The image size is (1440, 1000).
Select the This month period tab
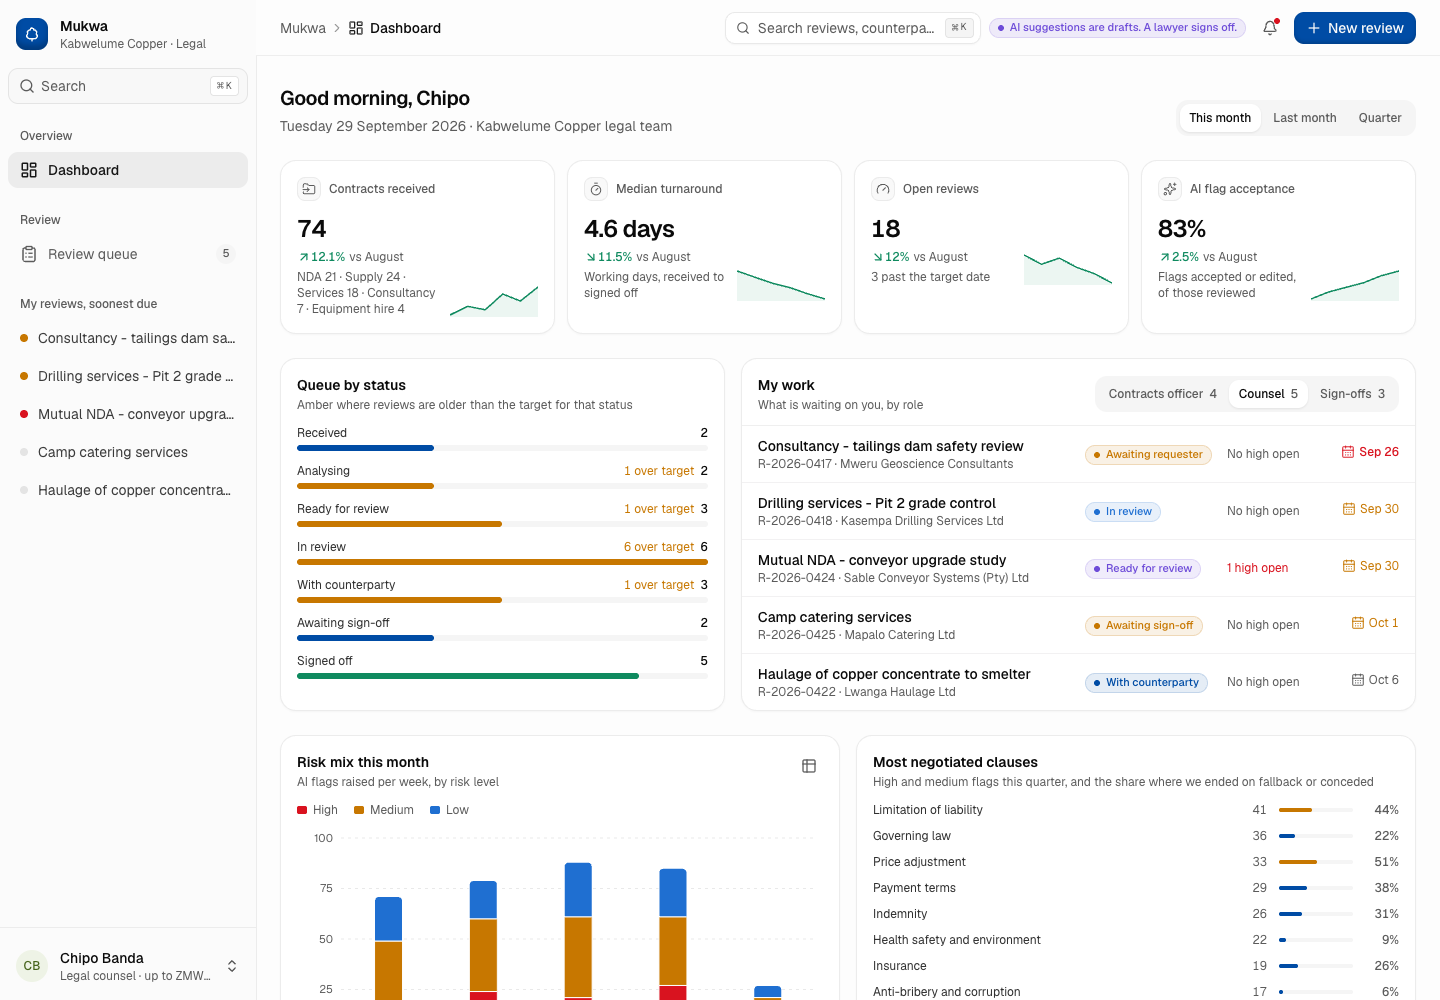(1220, 118)
